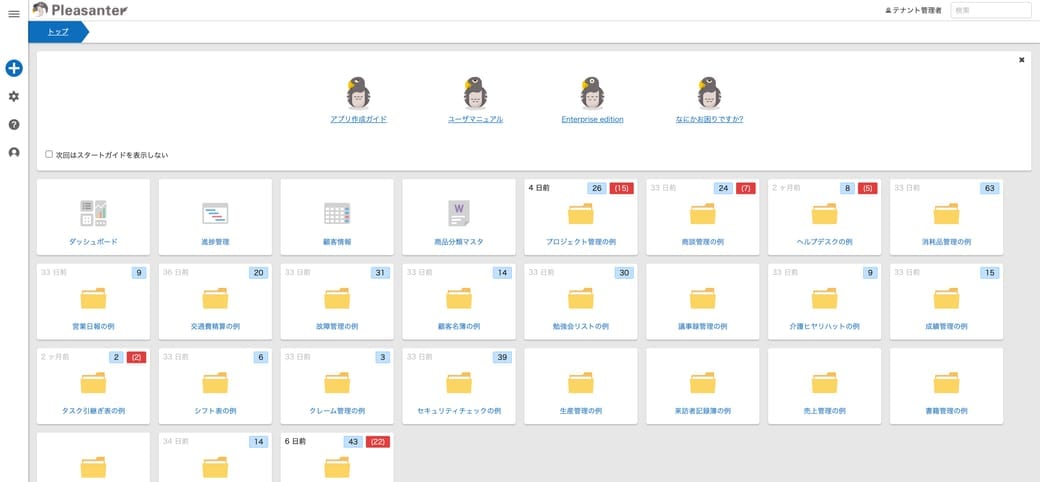Open the Enterprise edition link
This screenshot has width=1040, height=482.
pos(592,119)
